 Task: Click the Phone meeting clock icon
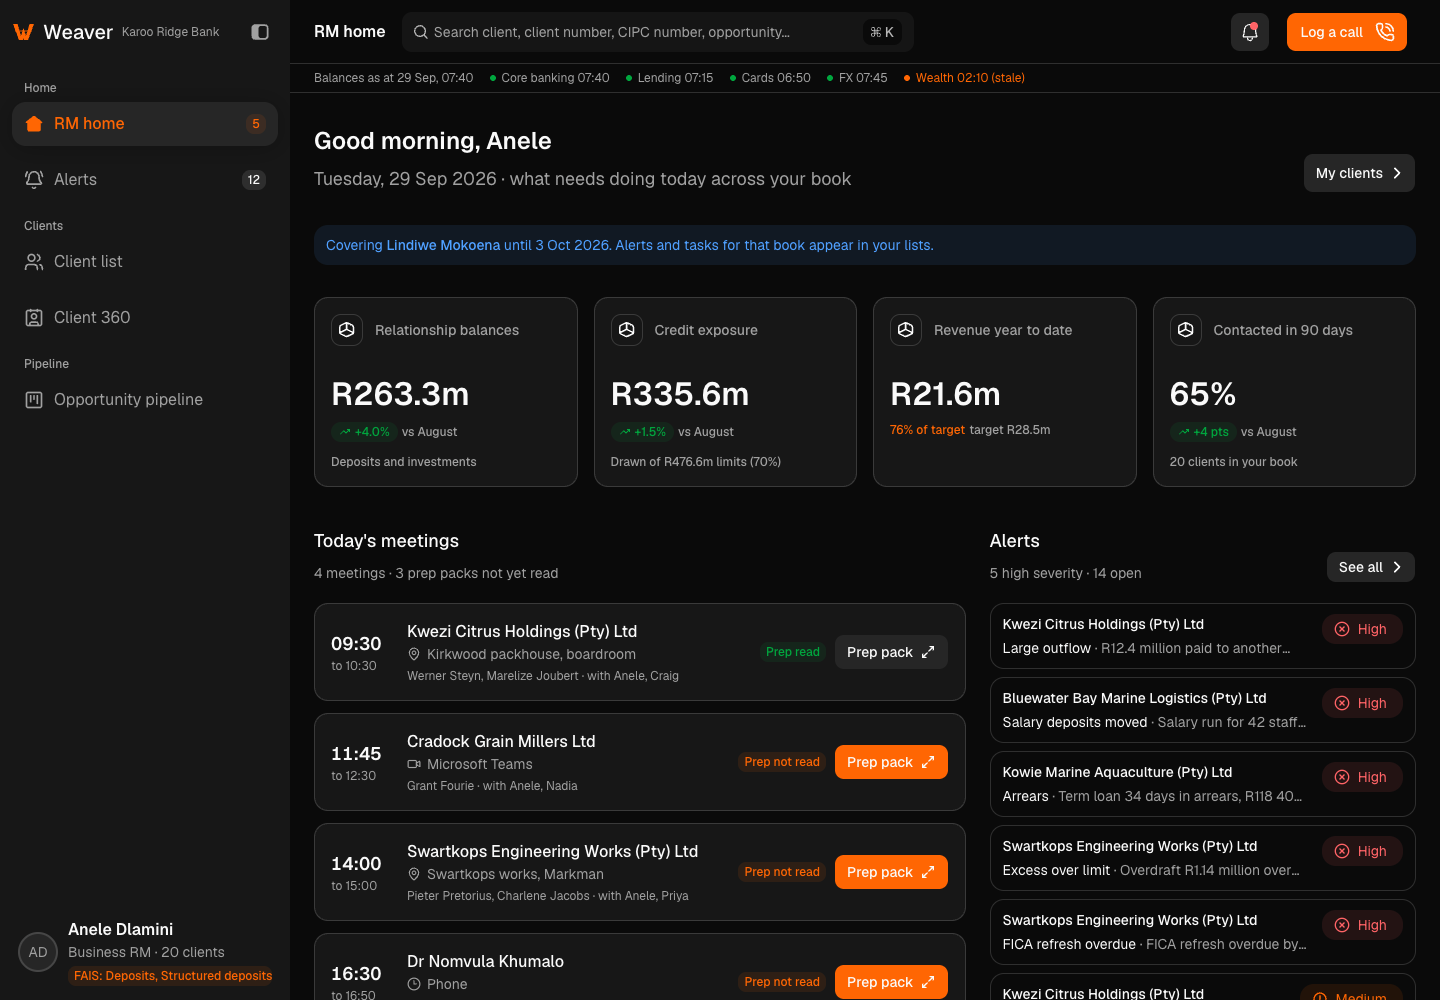[414, 984]
